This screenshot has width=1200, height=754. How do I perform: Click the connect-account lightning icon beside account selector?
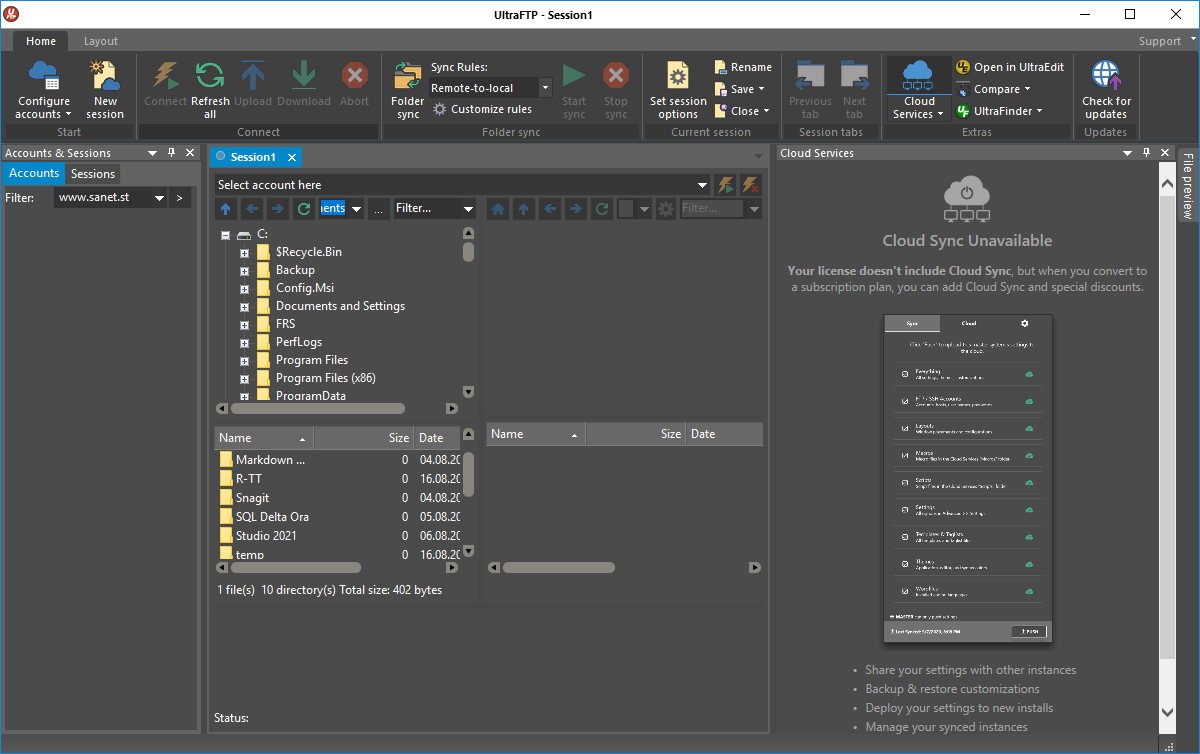click(x=727, y=185)
